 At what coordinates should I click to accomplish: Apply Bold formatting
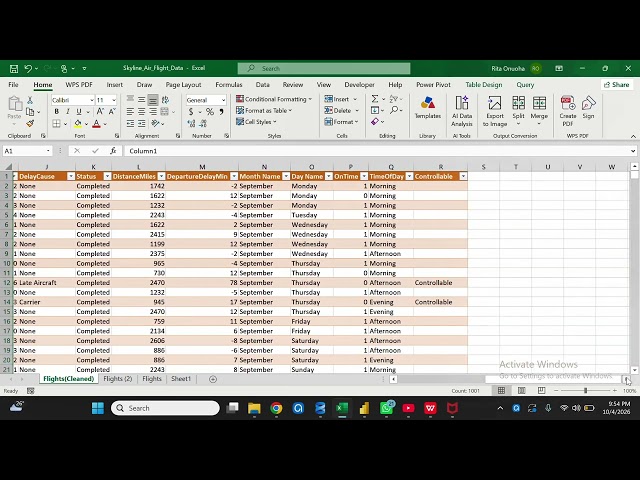[57, 111]
